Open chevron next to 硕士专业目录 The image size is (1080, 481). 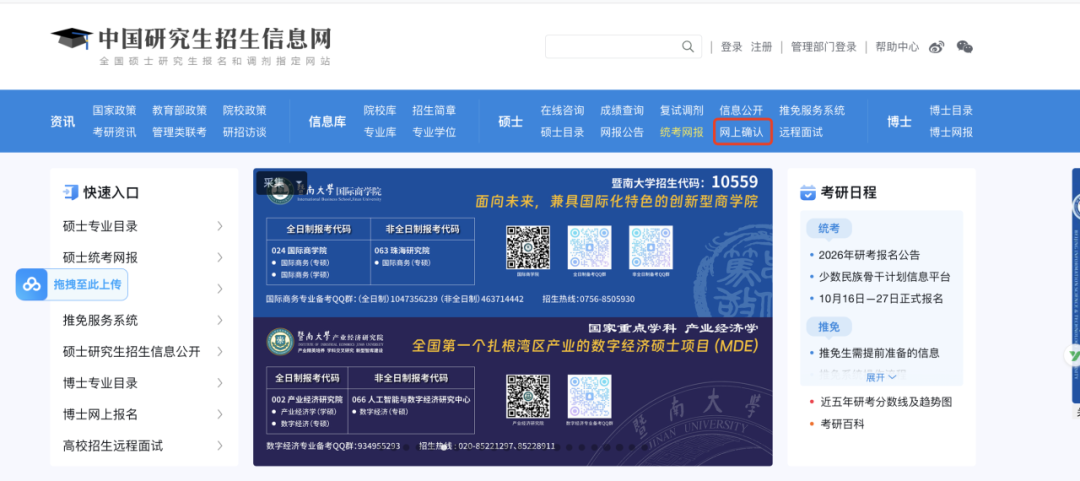tap(220, 226)
